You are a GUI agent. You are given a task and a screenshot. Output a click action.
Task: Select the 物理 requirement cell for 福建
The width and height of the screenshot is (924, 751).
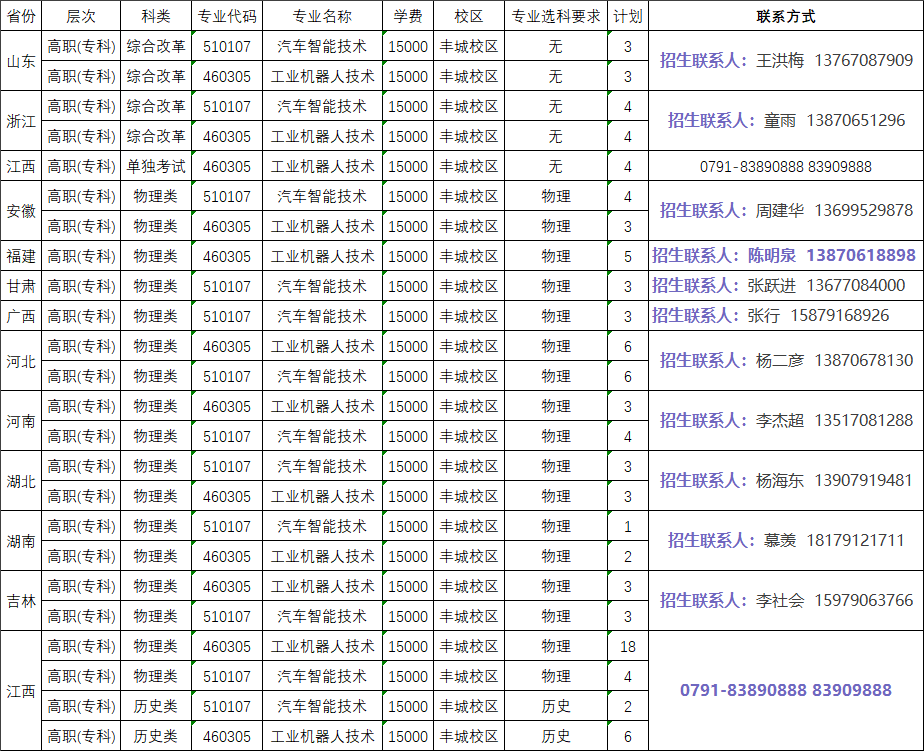point(555,255)
